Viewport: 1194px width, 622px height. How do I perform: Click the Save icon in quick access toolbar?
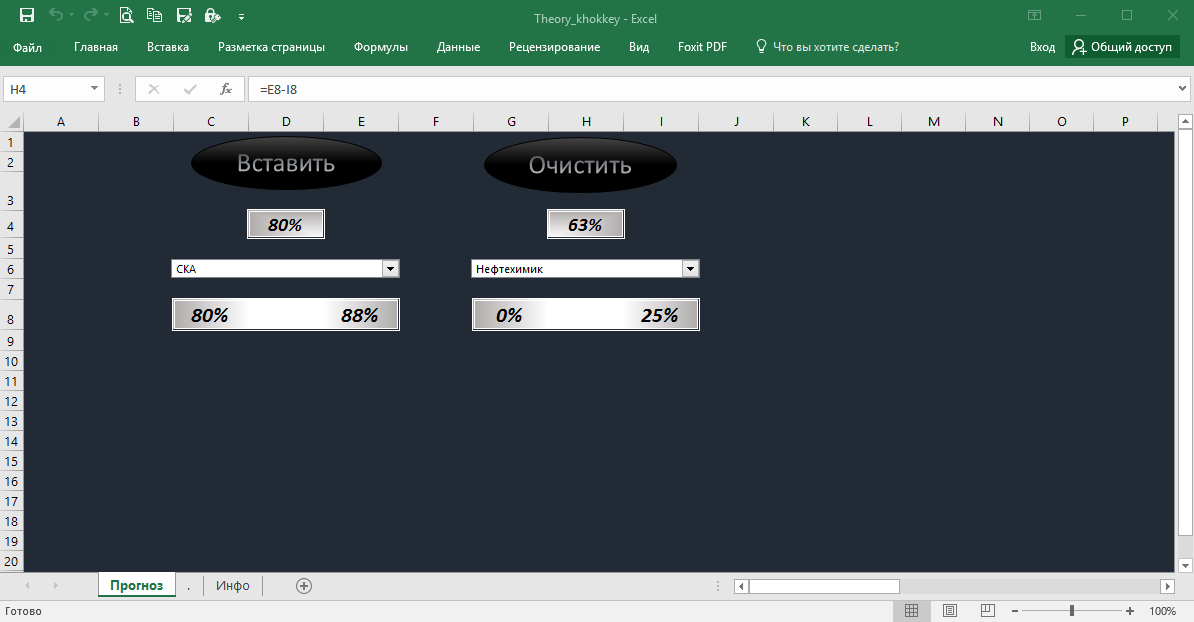[27, 15]
